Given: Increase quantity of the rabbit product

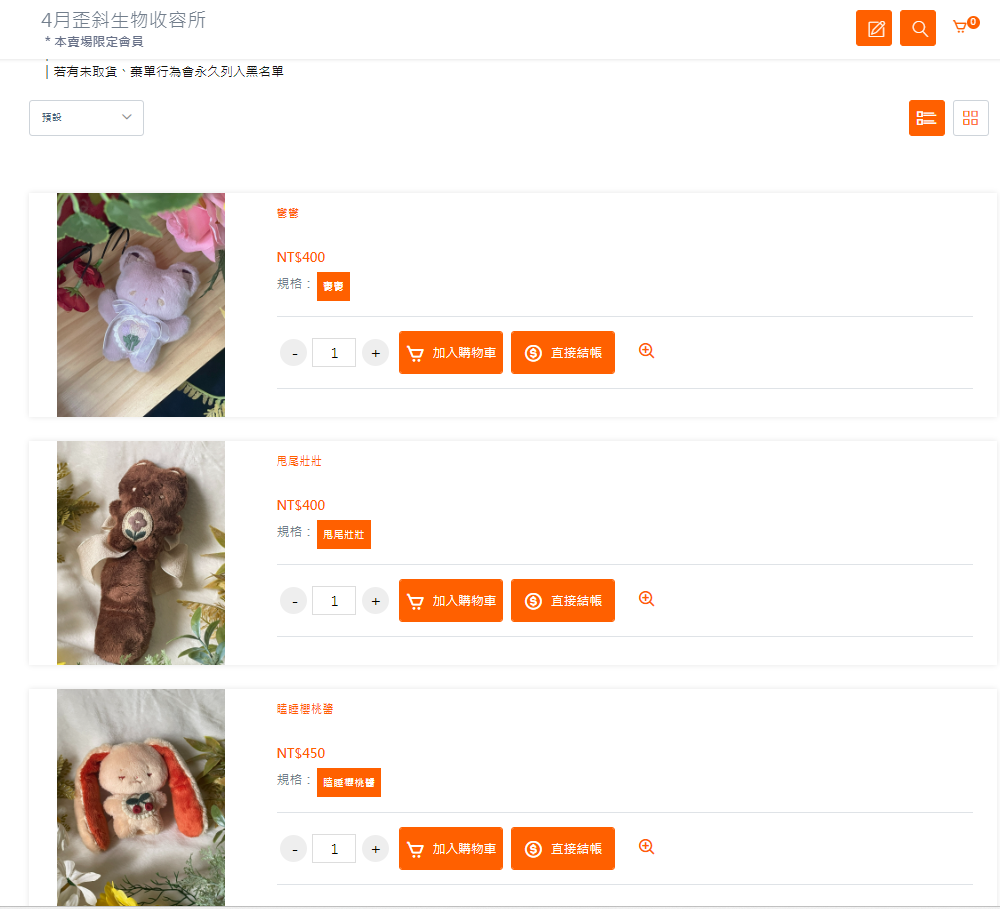Looking at the screenshot, I should (375, 849).
